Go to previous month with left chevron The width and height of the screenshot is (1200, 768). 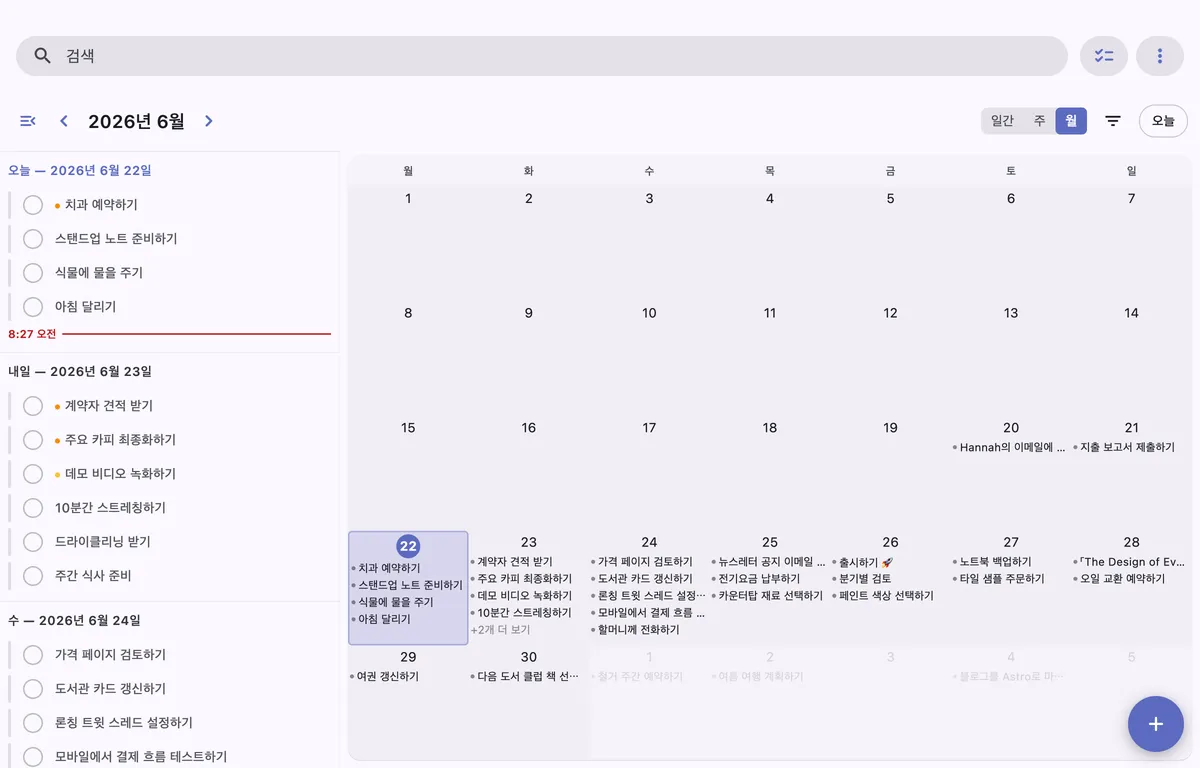(64, 121)
